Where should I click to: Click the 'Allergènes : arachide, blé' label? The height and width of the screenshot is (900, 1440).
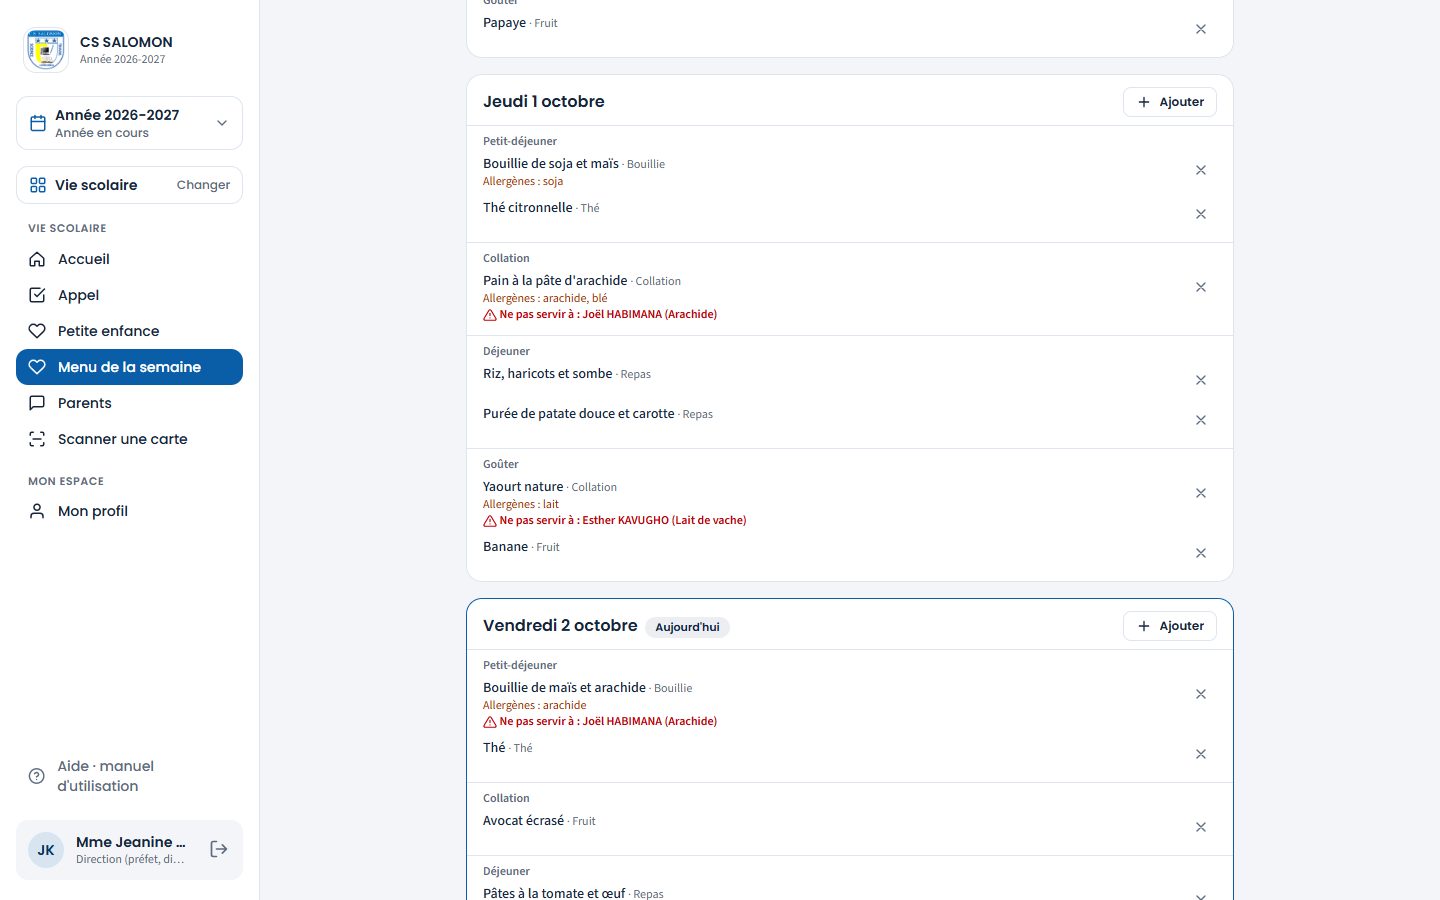click(x=545, y=298)
